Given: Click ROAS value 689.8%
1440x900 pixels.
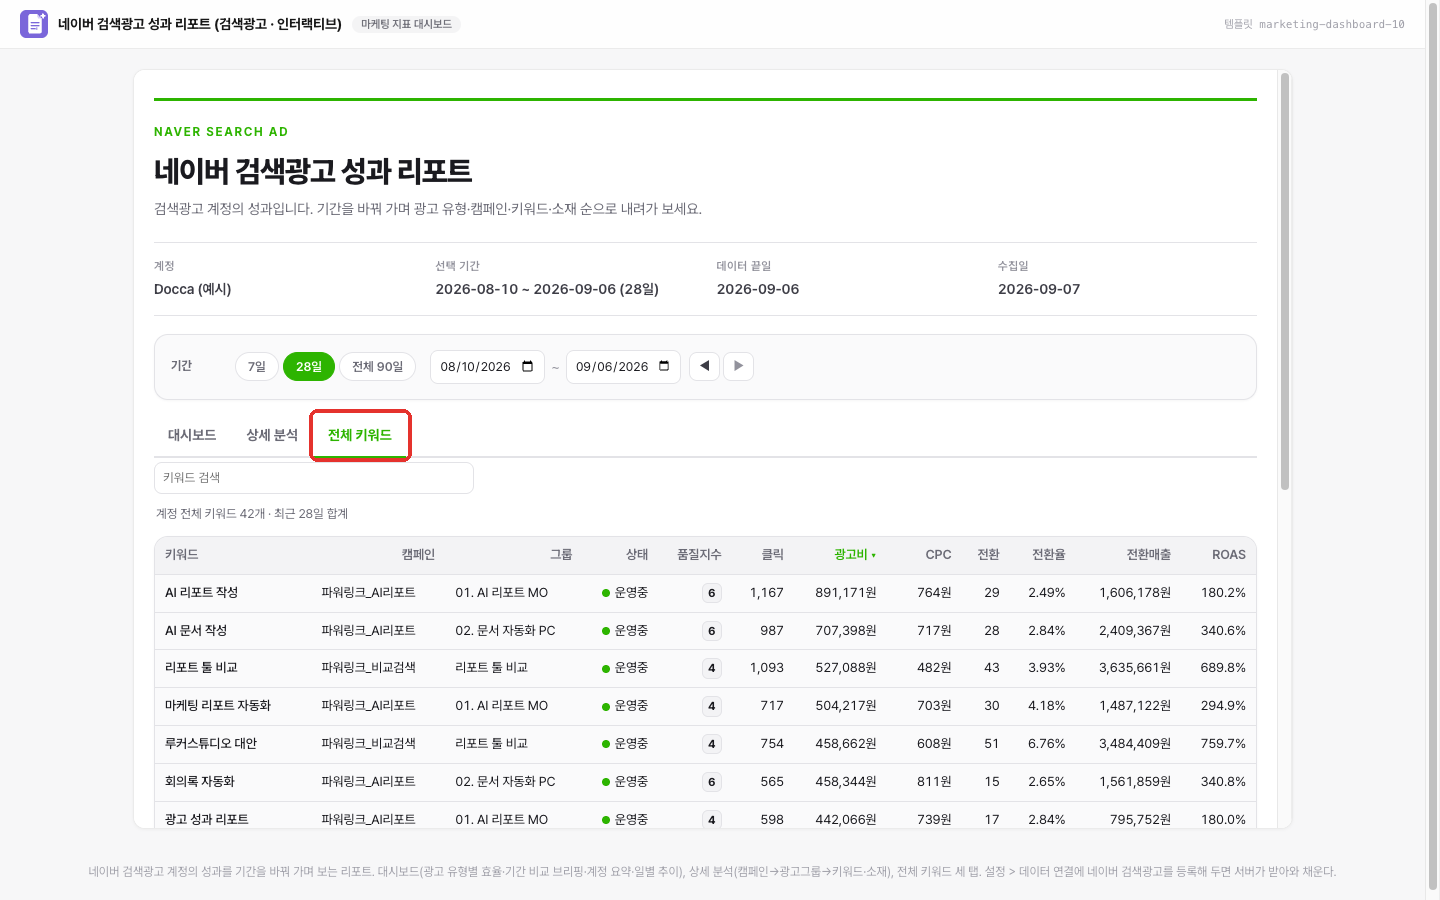Looking at the screenshot, I should pos(1223,668).
